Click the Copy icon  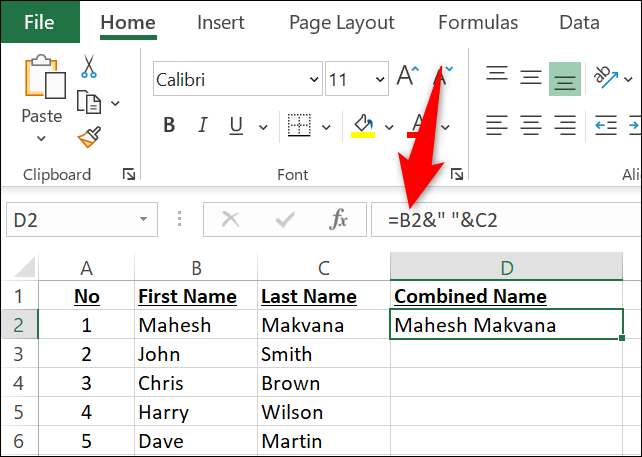89,102
